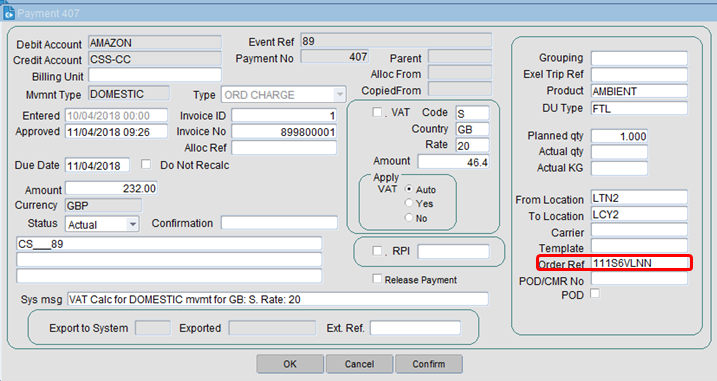Click the POD/CMR No field
Viewport: 717px width, 381px height.
[639, 279]
